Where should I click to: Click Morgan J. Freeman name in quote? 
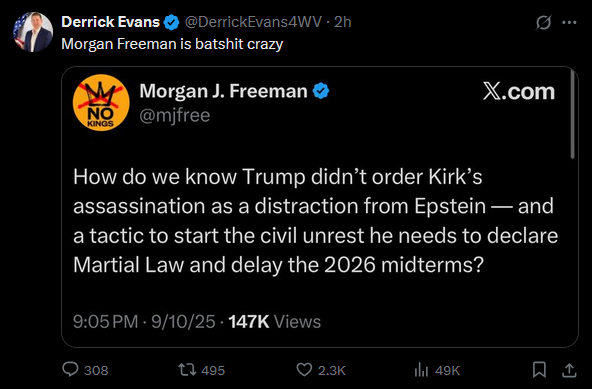[223, 91]
